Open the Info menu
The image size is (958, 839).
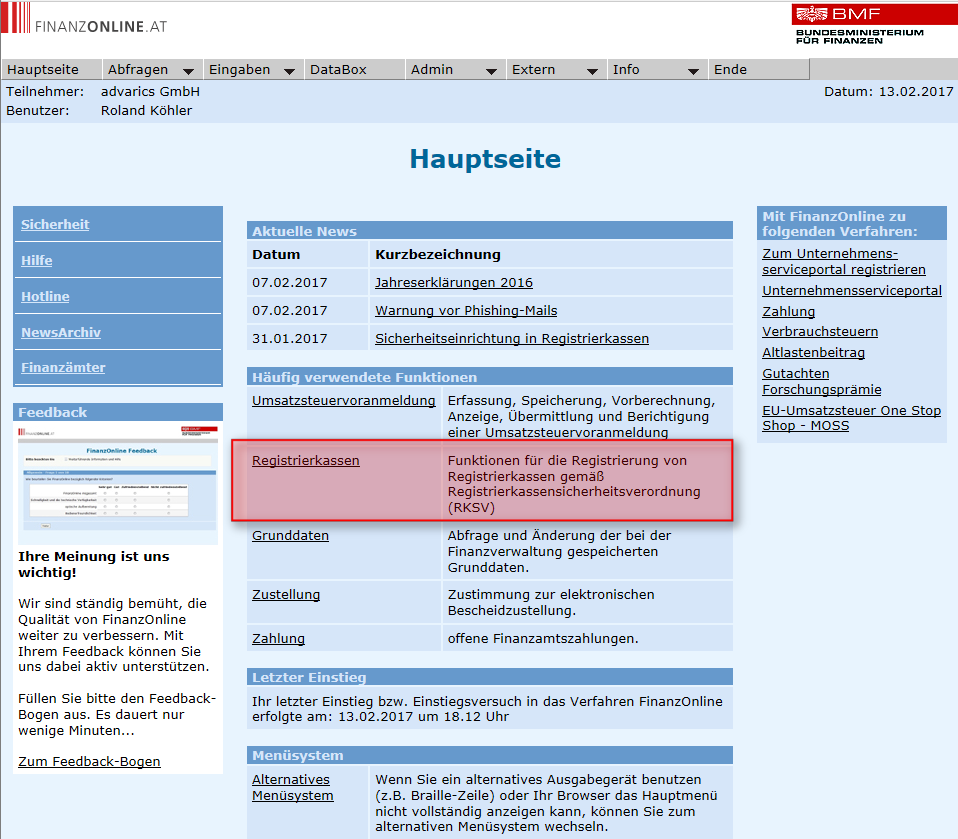(x=626, y=70)
